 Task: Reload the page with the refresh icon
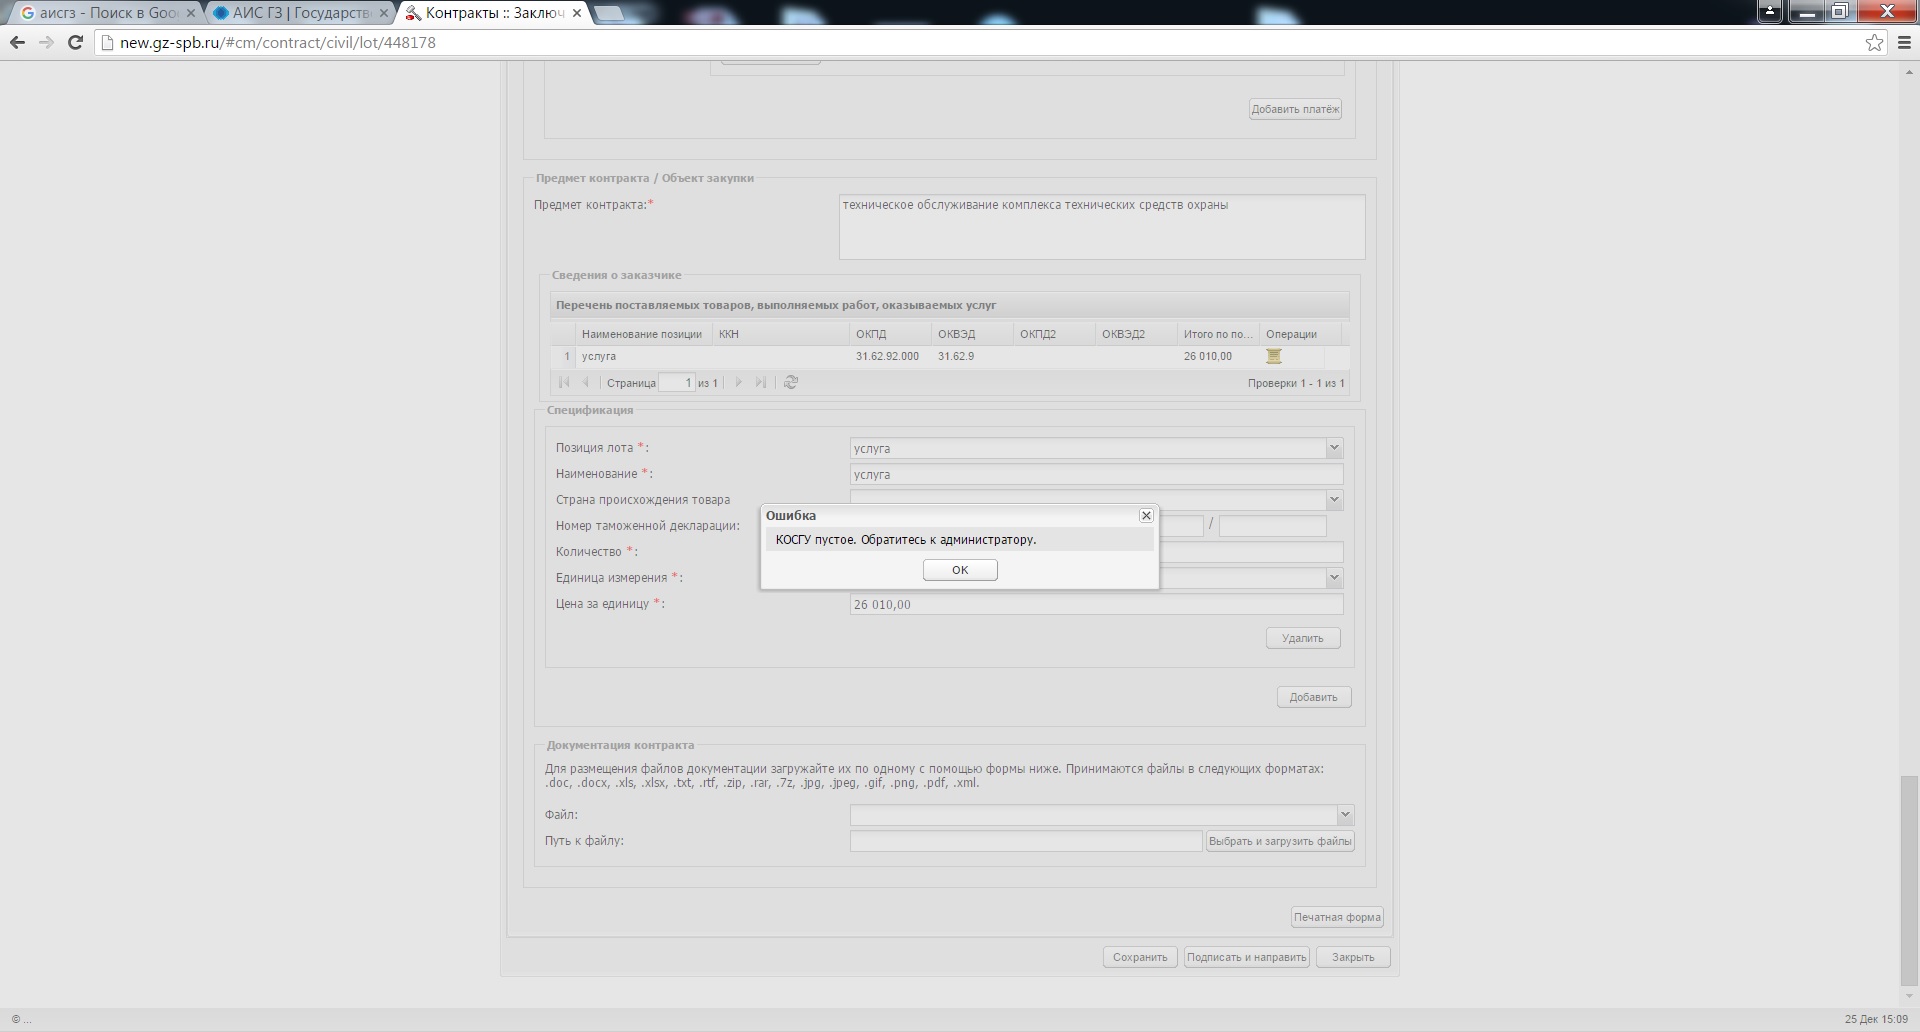tap(75, 42)
